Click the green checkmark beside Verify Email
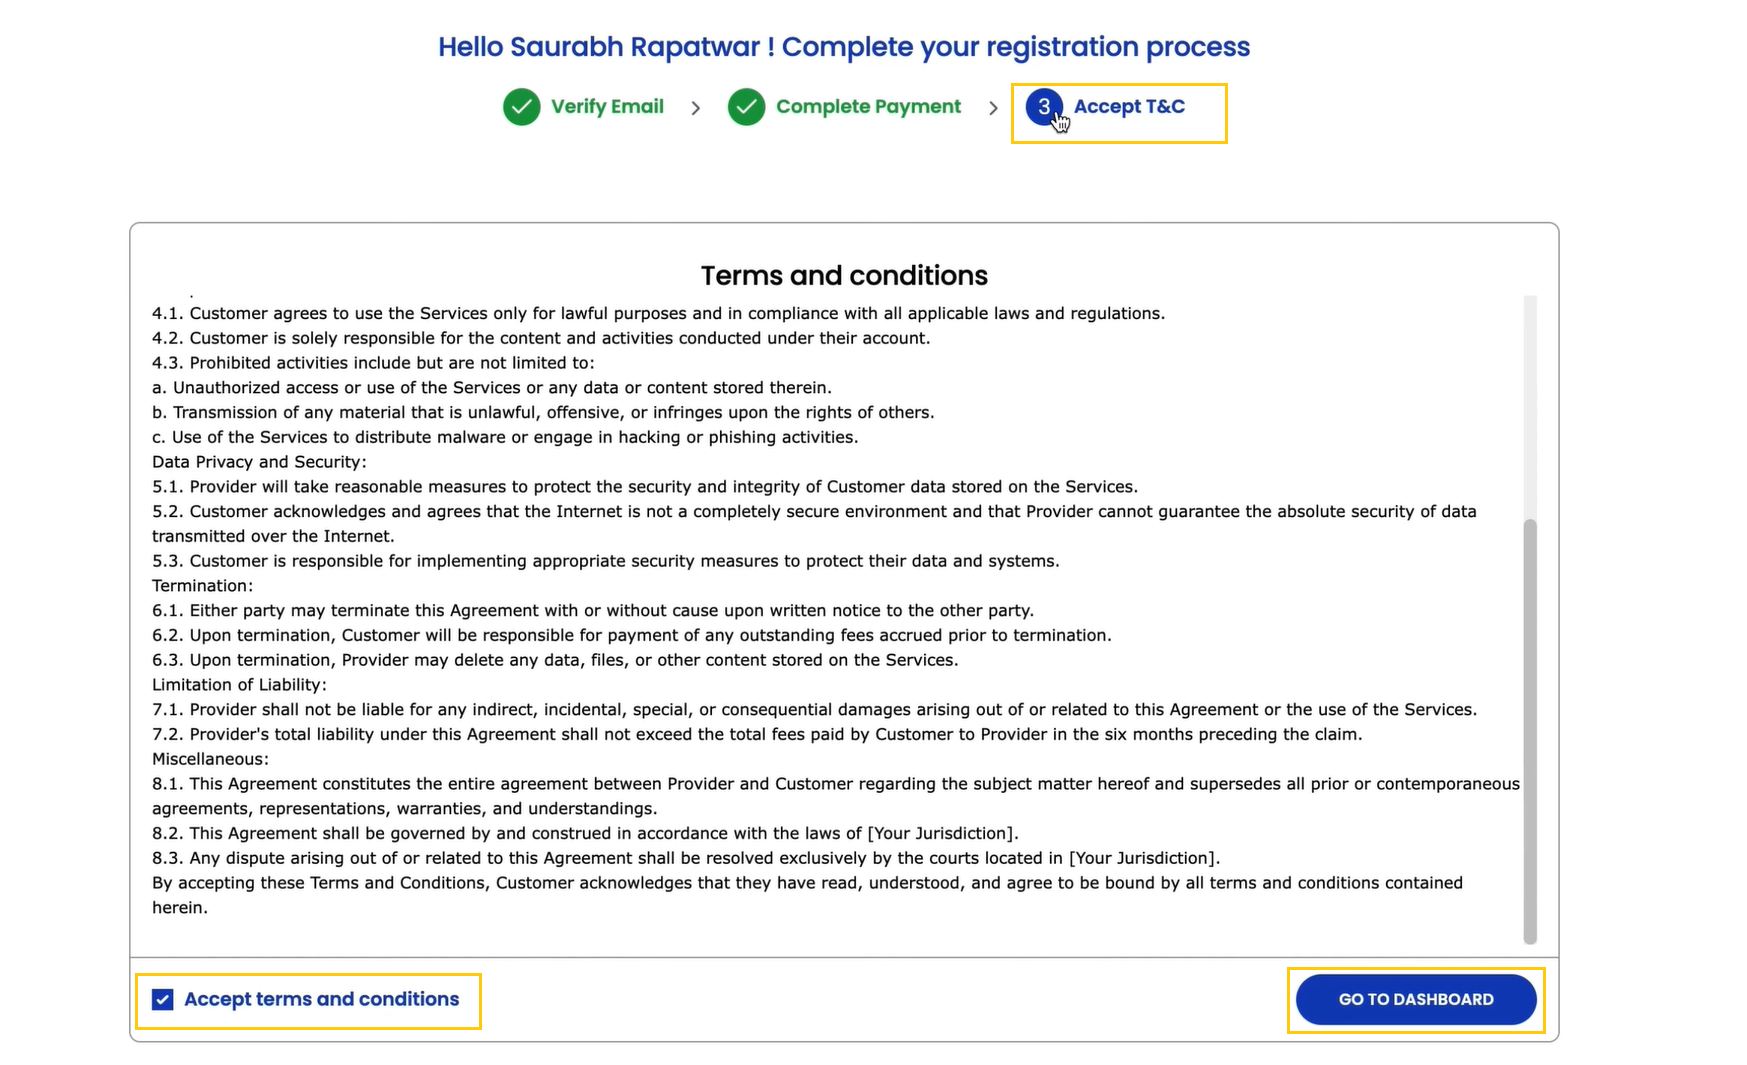 coord(521,107)
